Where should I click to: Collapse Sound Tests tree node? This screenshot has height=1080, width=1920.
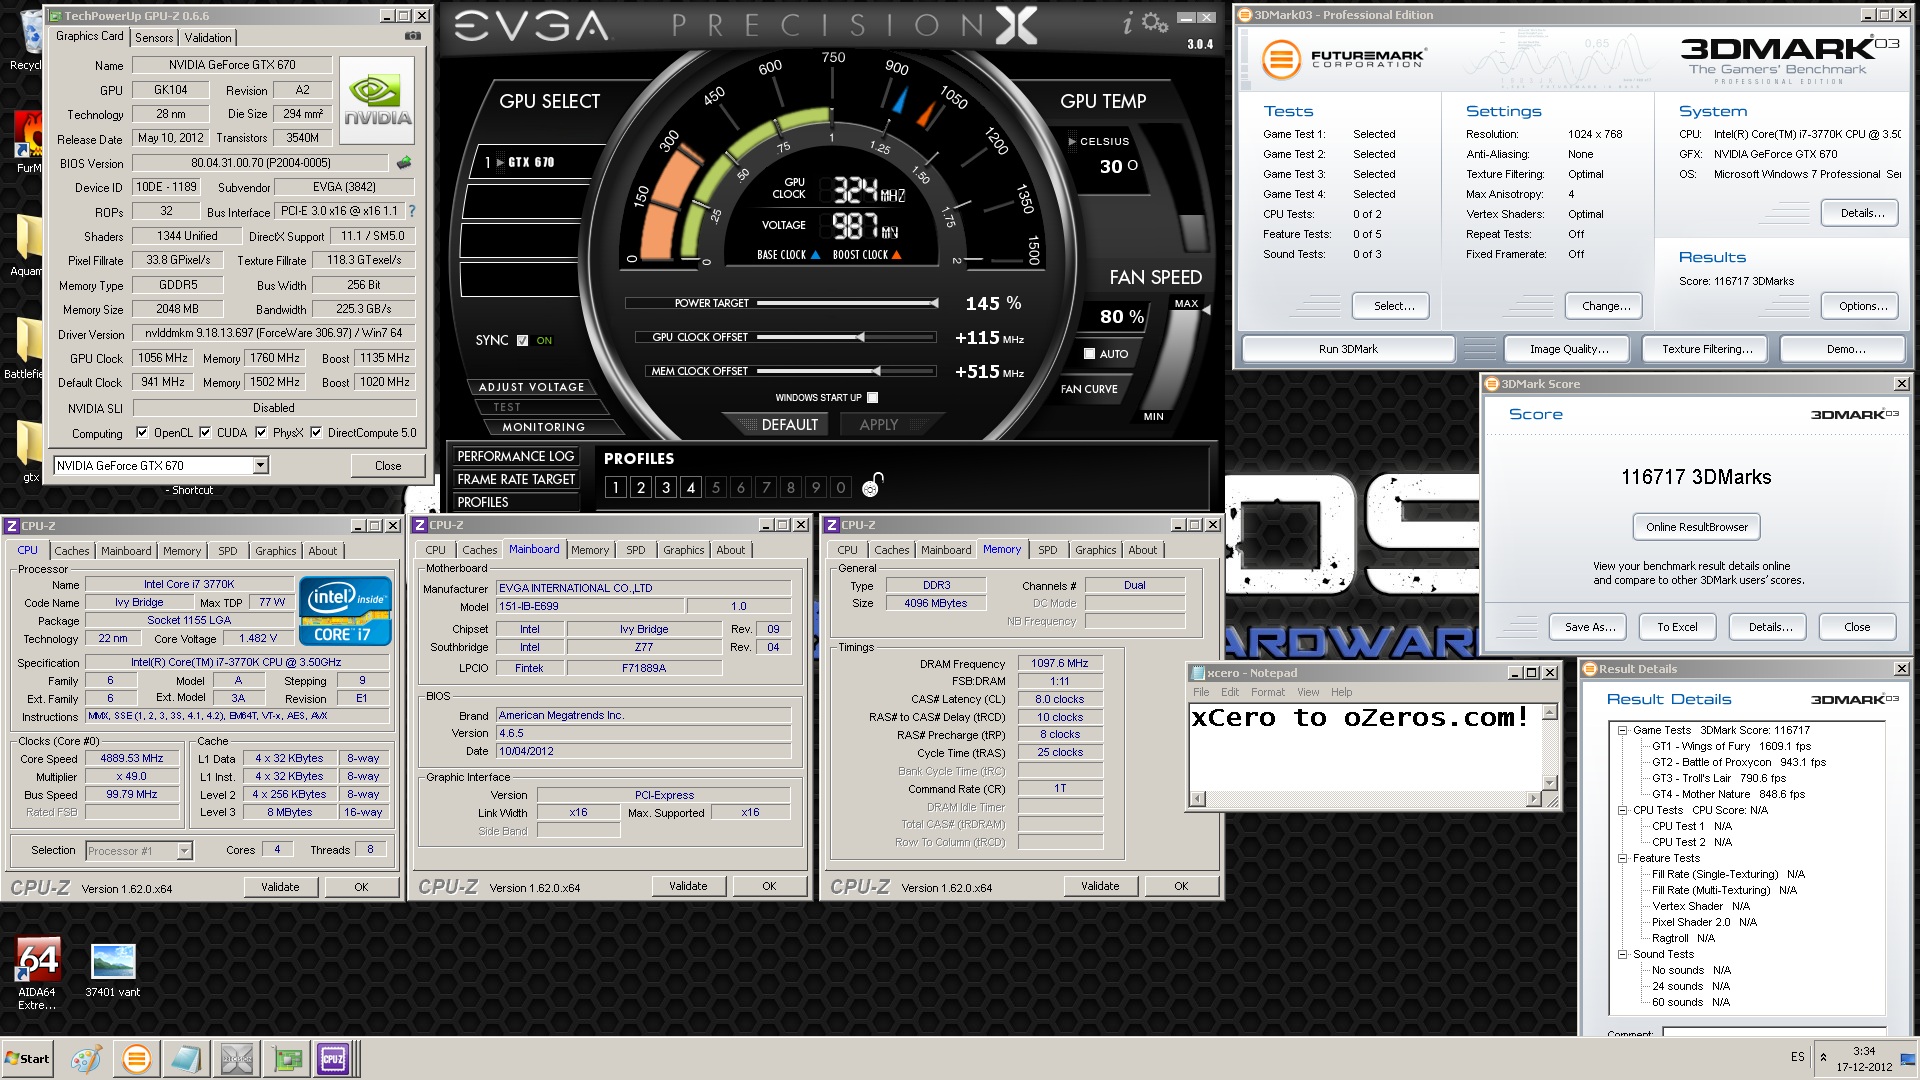coord(1623,955)
